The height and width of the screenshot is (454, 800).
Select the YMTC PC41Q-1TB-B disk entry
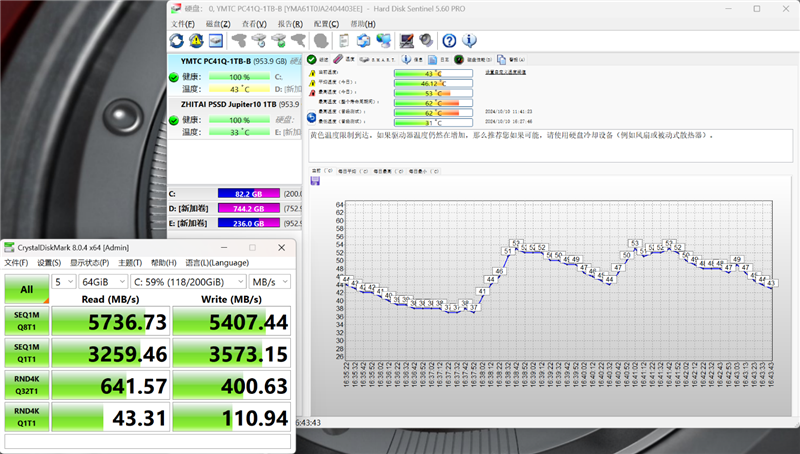tap(235, 74)
